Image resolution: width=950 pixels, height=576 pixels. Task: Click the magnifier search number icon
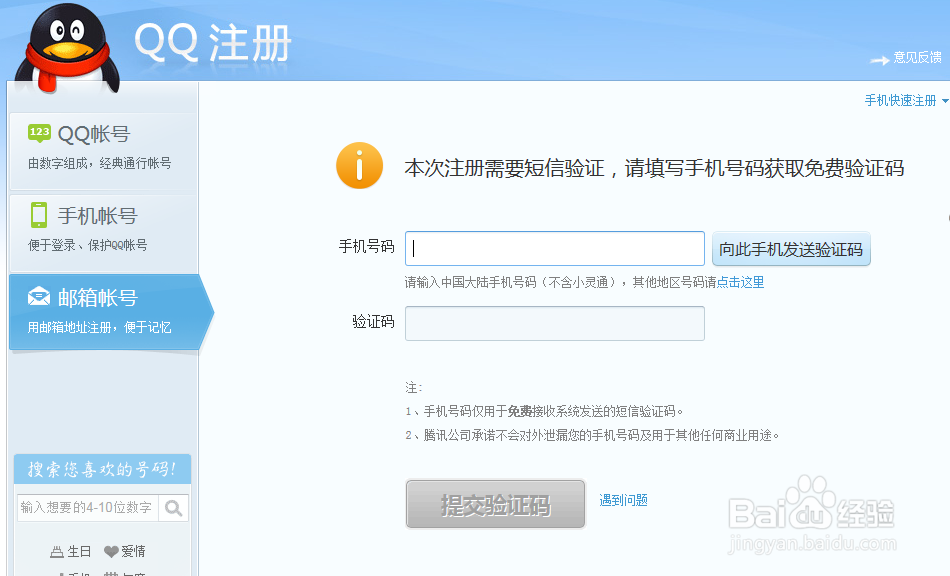[173, 508]
